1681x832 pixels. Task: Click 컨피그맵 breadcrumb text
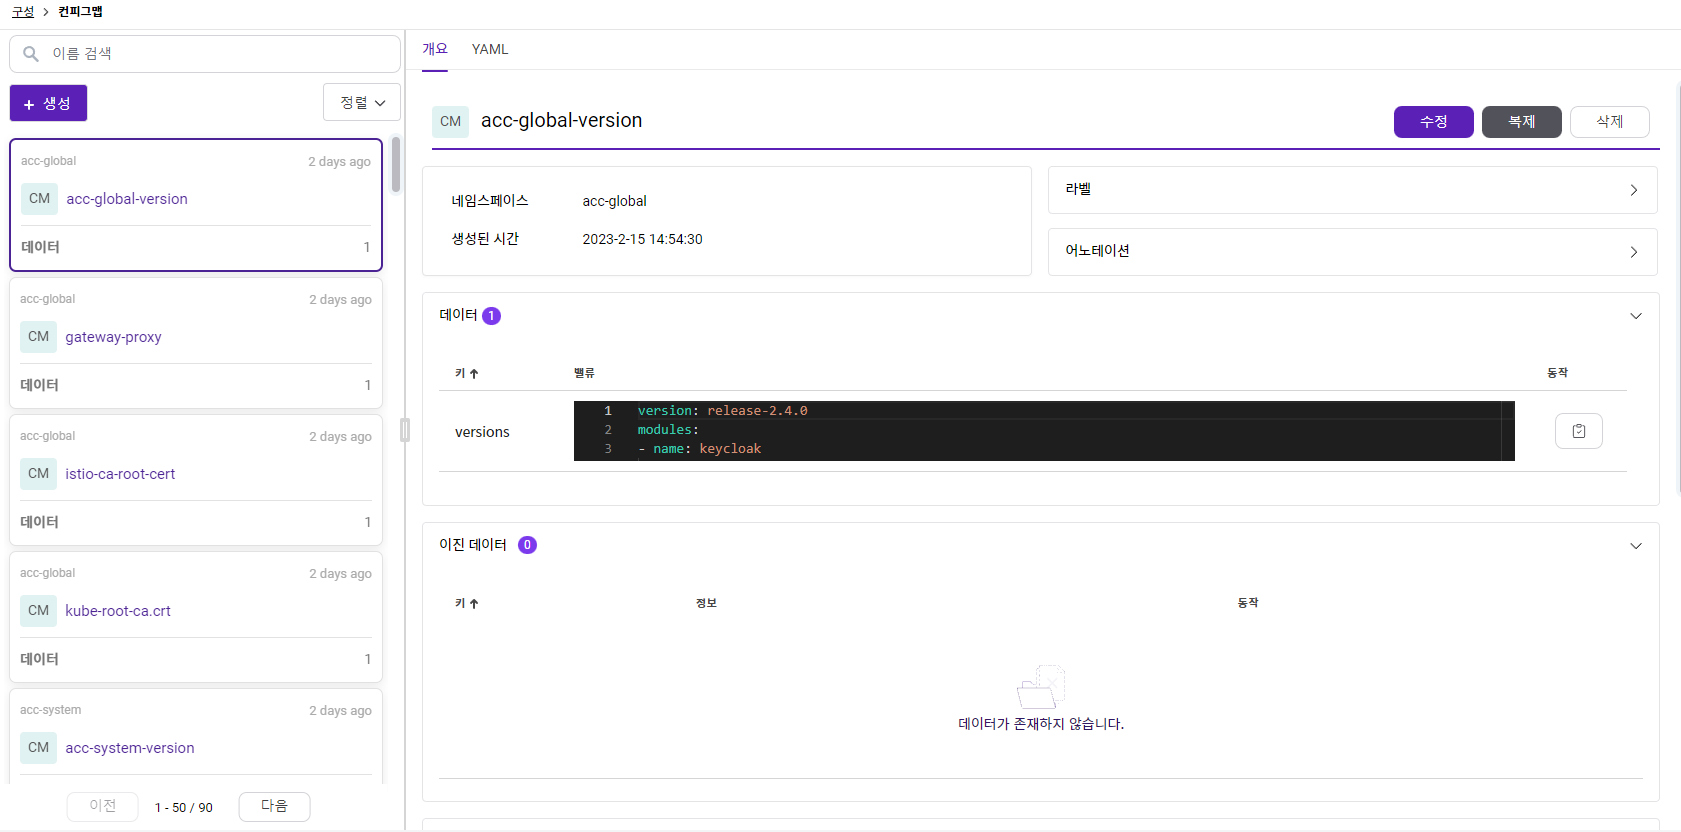(x=80, y=12)
